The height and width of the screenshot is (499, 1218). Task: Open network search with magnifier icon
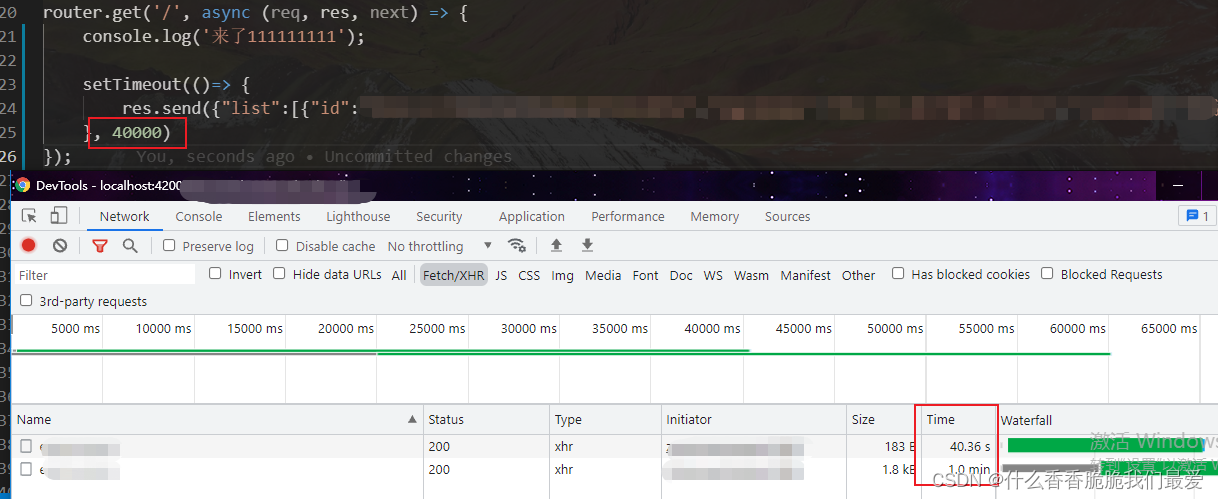[130, 246]
